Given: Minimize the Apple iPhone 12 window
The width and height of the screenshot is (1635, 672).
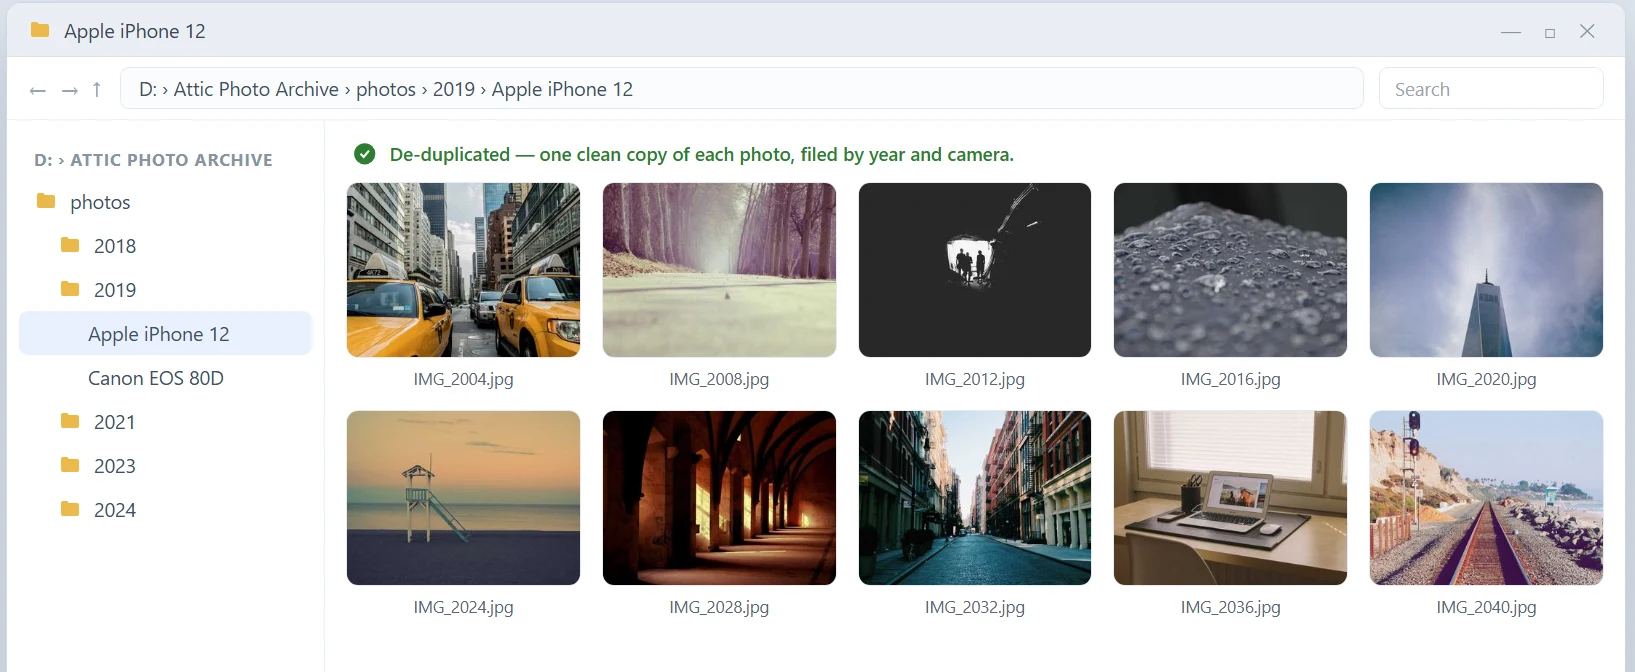Looking at the screenshot, I should [x=1511, y=32].
